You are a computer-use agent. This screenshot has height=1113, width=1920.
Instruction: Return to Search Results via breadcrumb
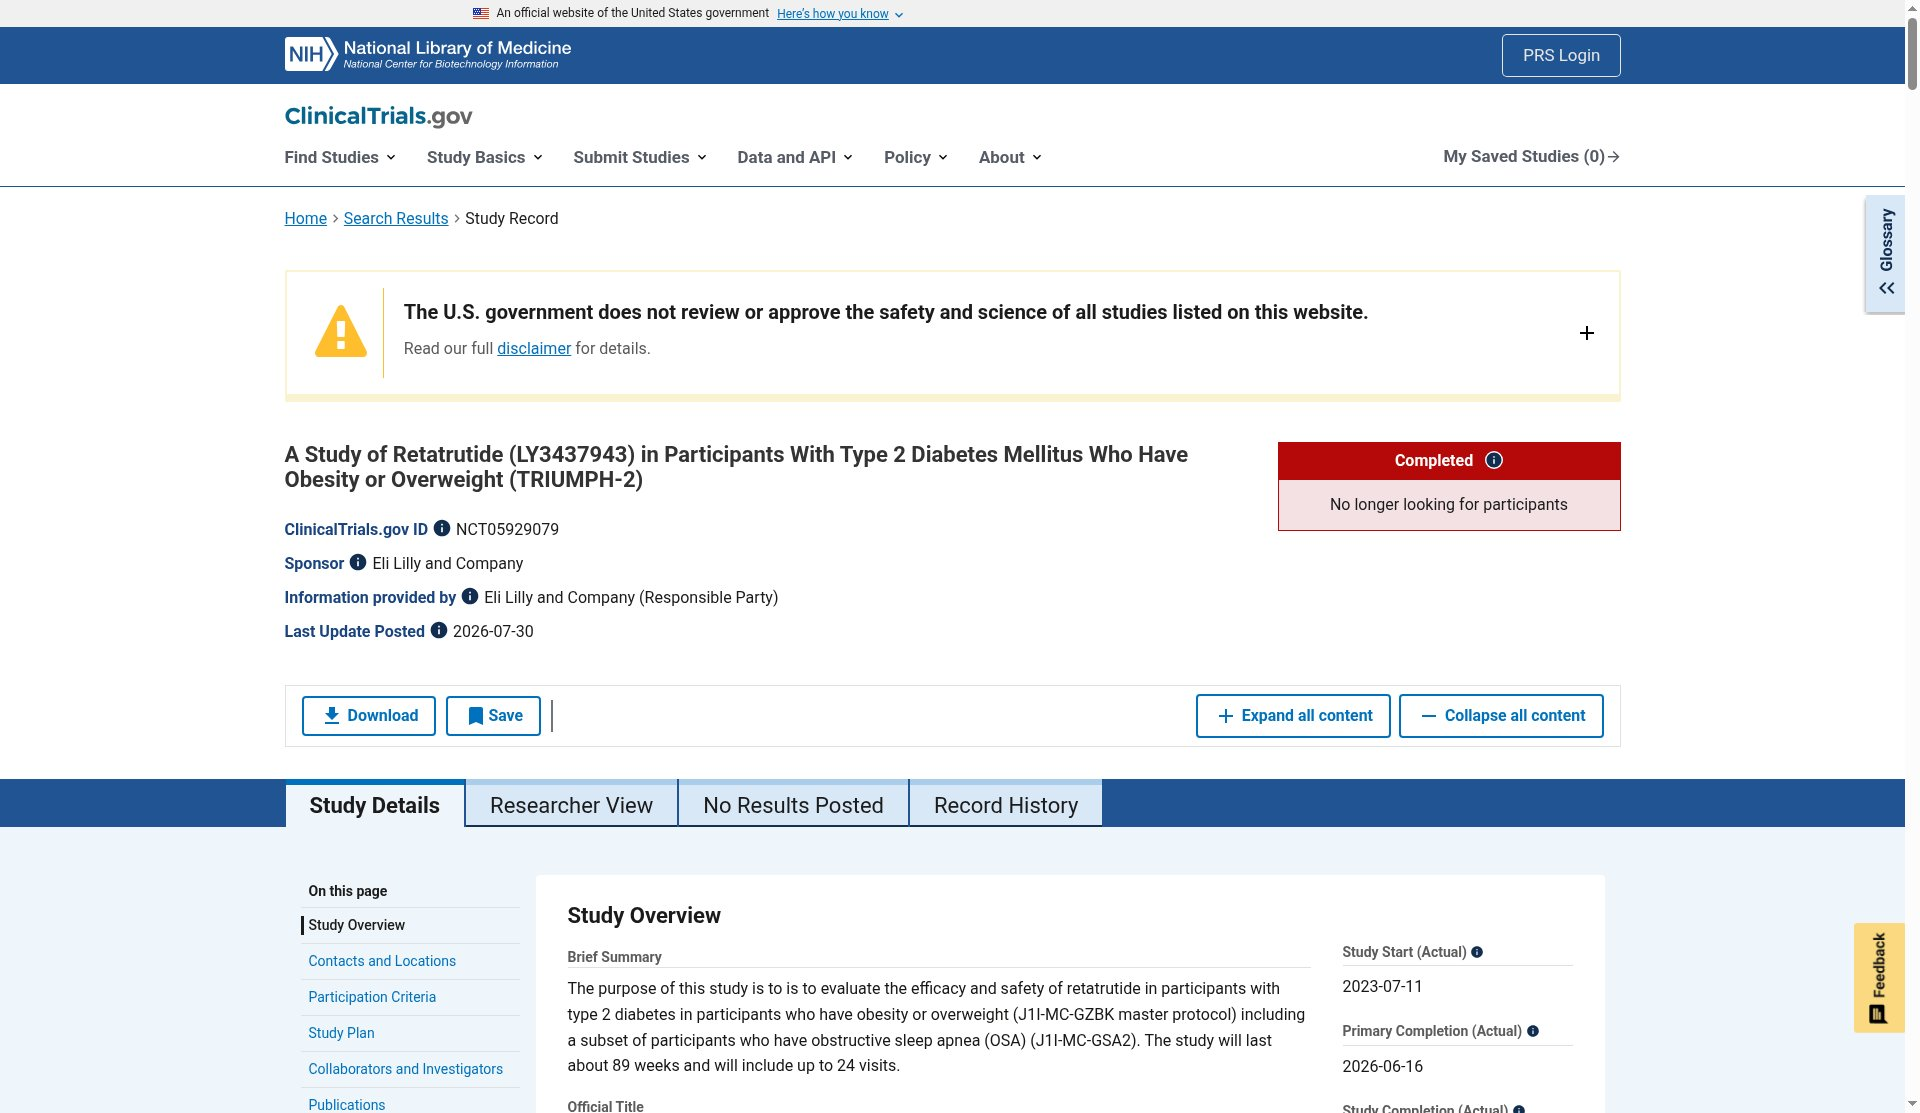(396, 218)
